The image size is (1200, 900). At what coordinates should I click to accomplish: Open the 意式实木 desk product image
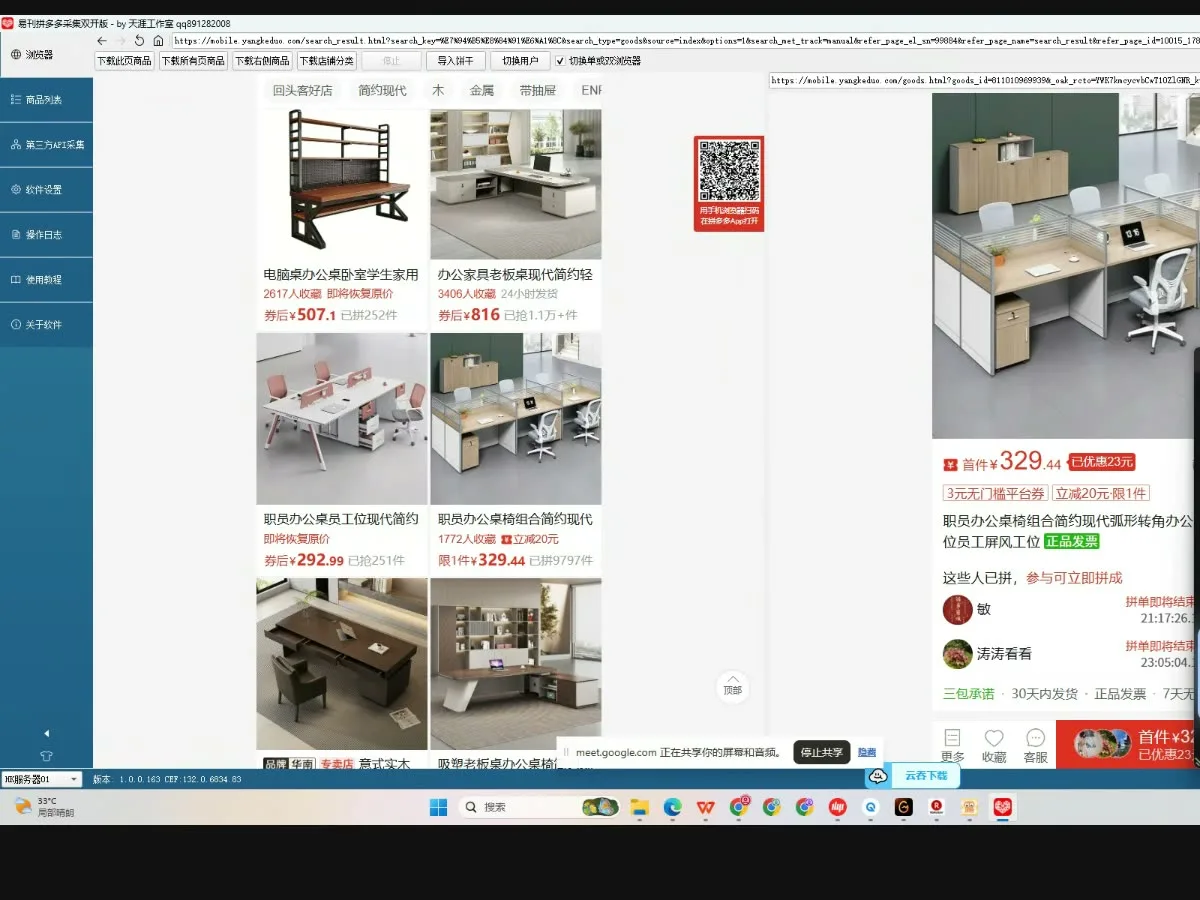pos(342,664)
